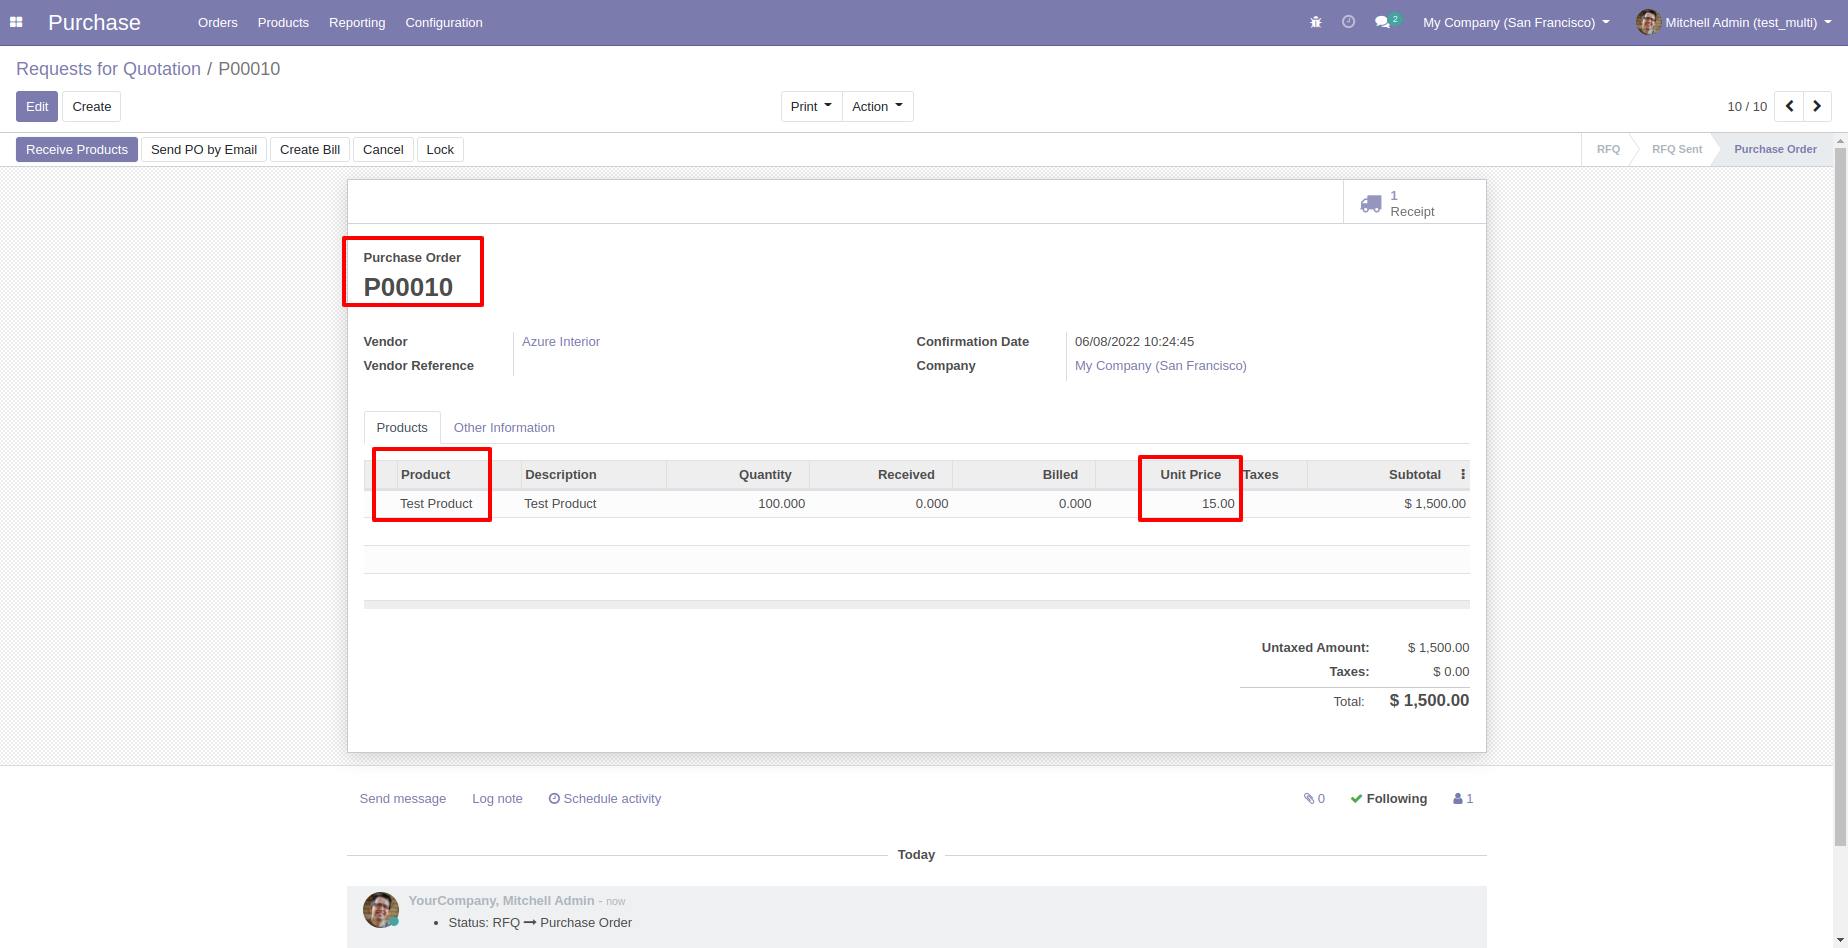Click Send PO by Email
The height and width of the screenshot is (948, 1848).
click(204, 149)
